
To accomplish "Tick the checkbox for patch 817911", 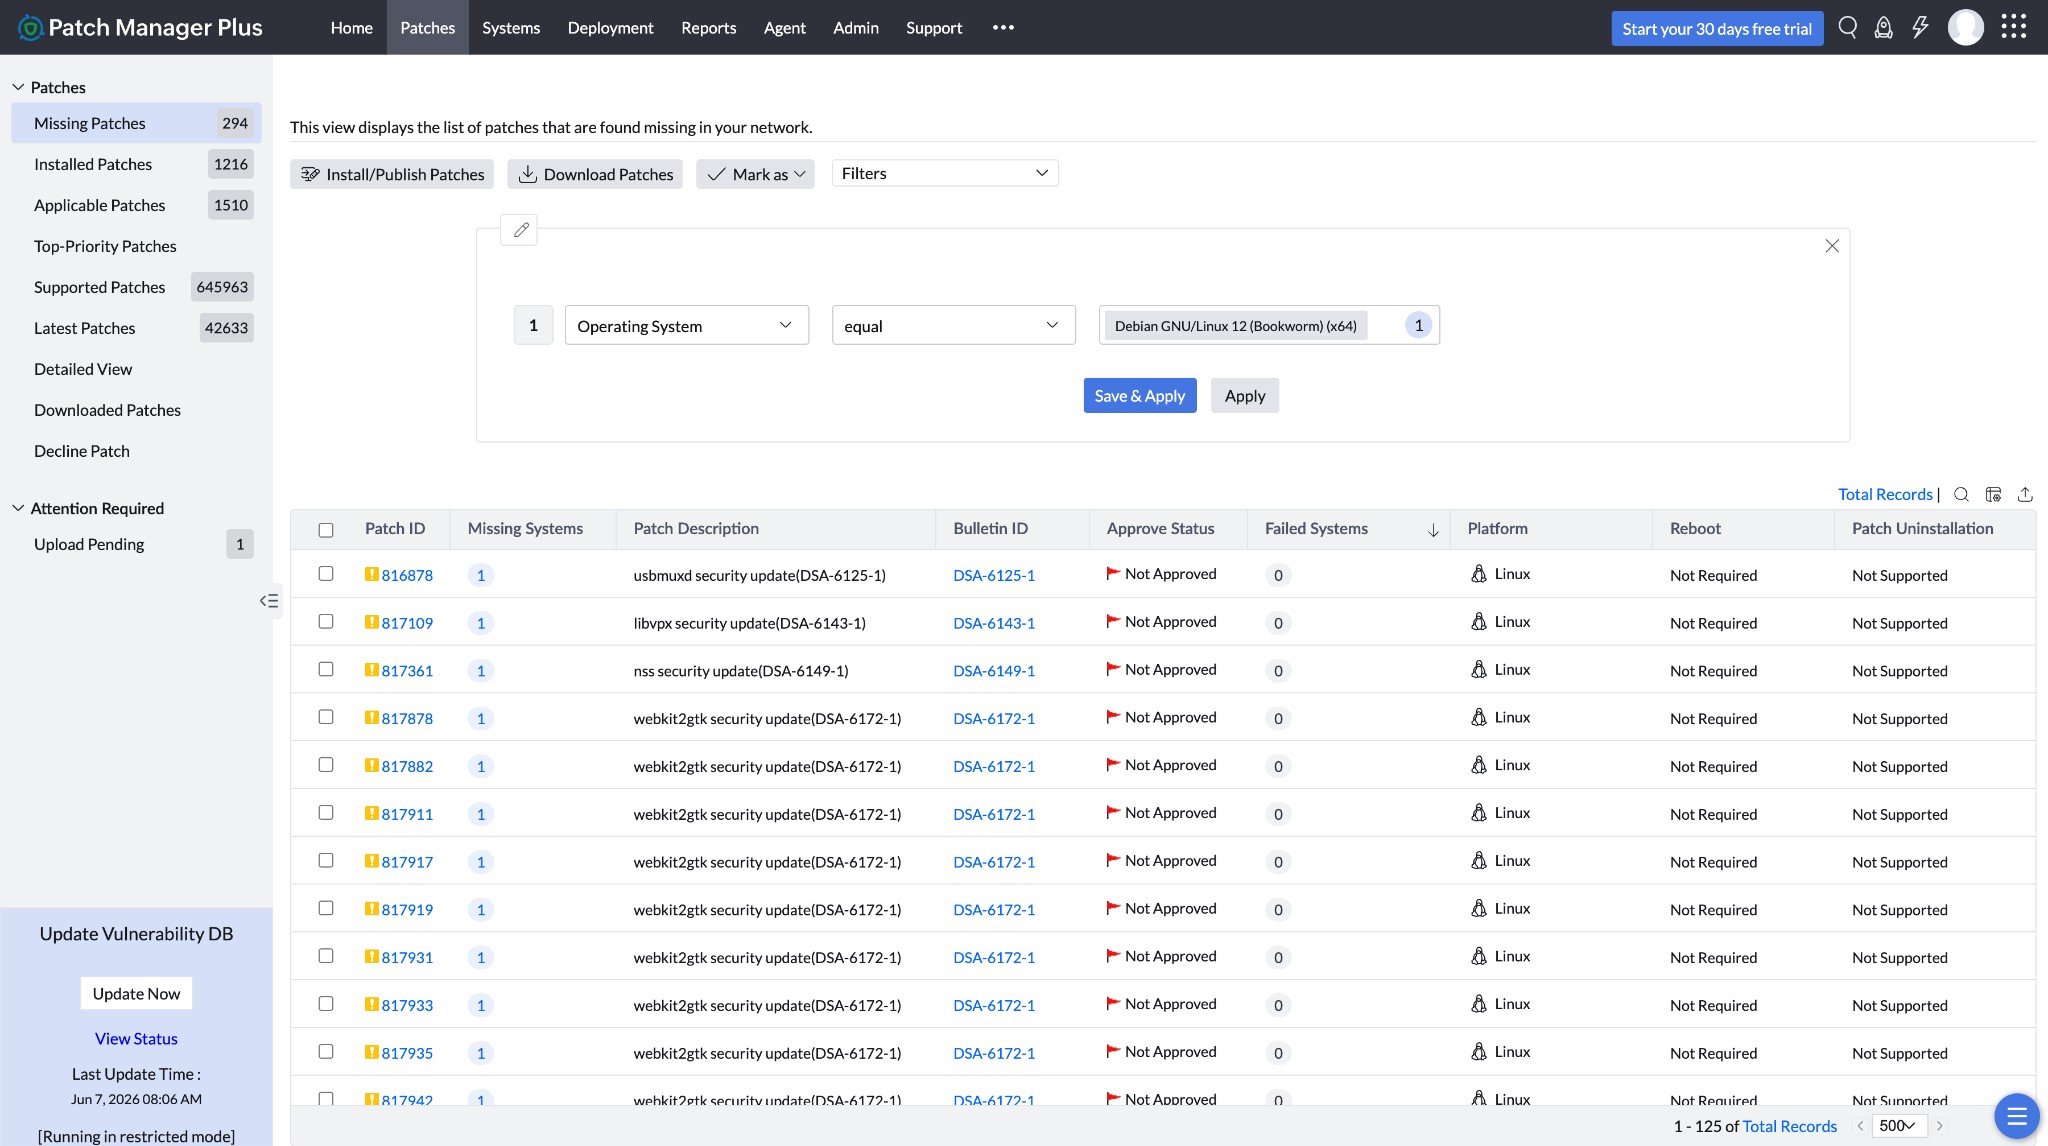I will pyautogui.click(x=326, y=813).
